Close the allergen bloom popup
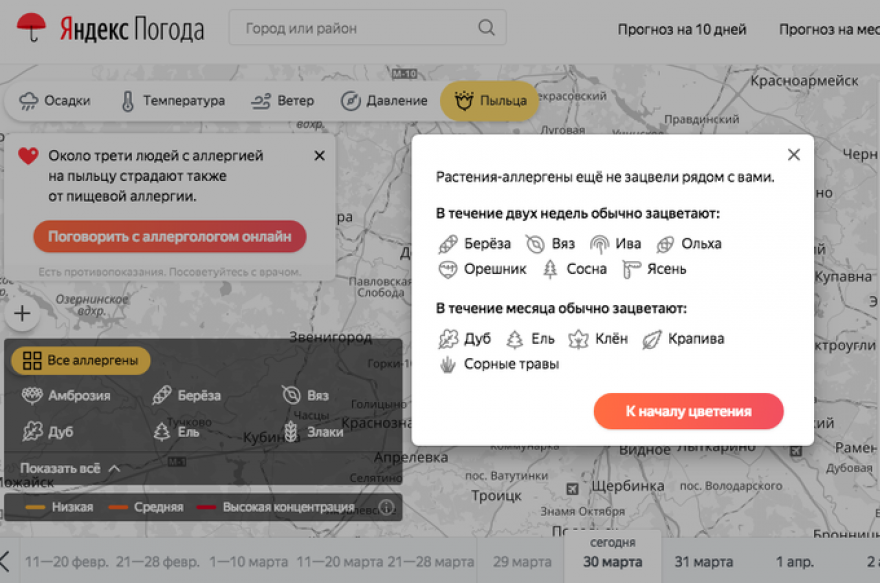Image resolution: width=880 pixels, height=583 pixels. coord(793,155)
